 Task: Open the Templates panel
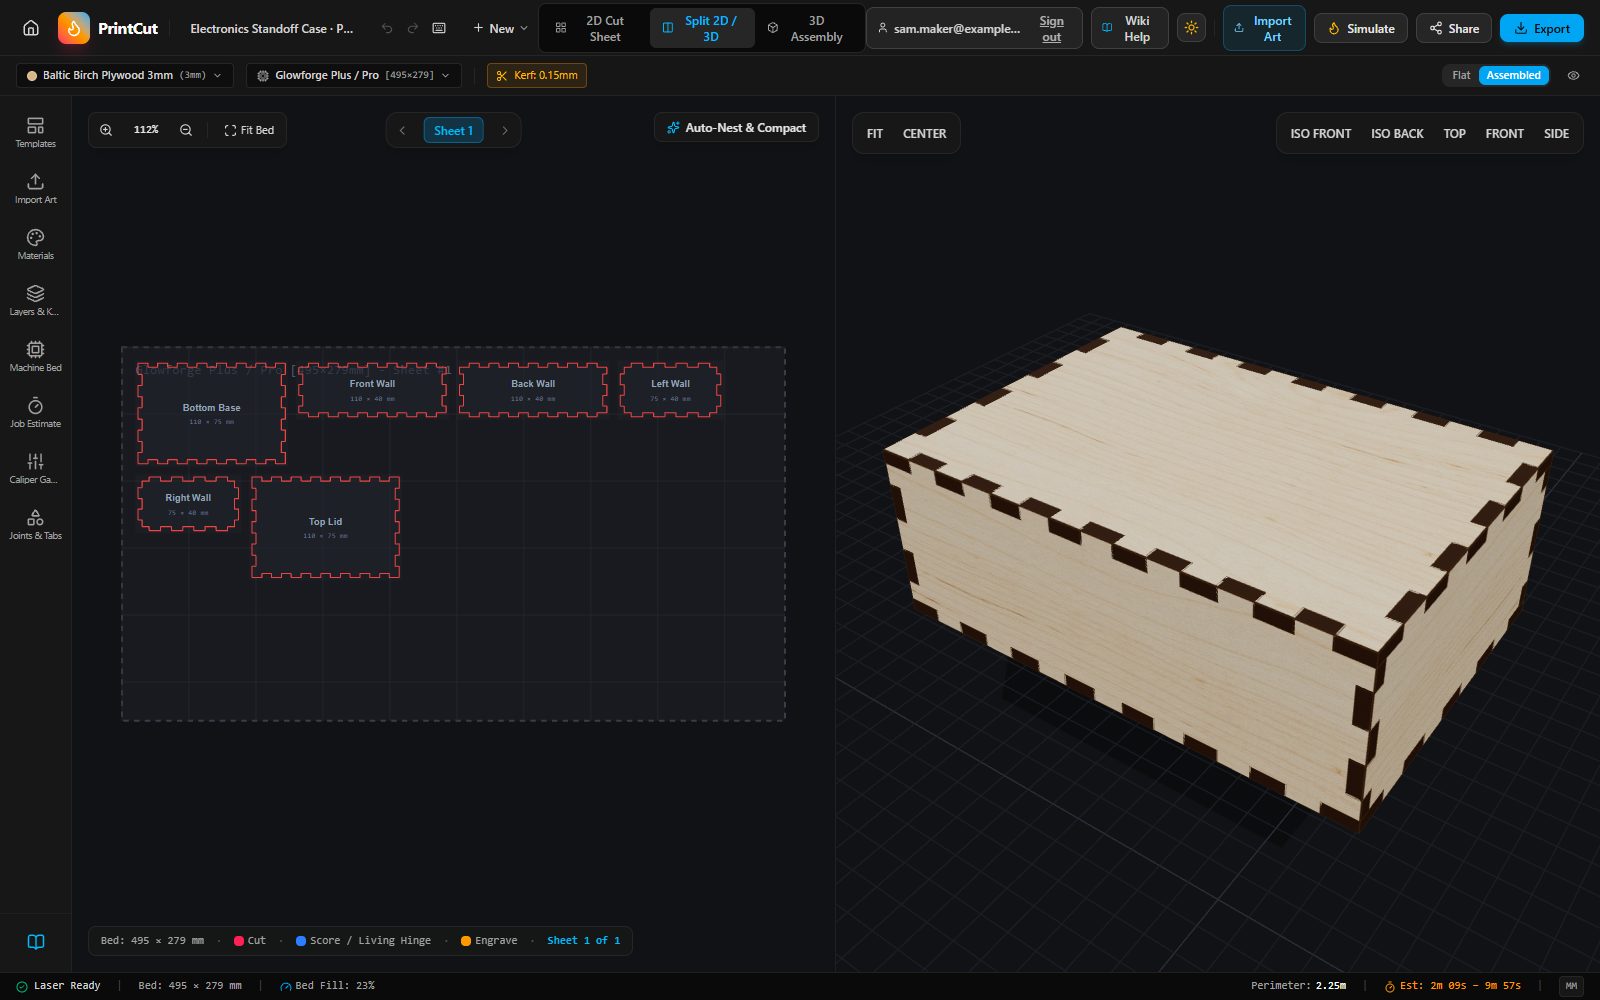[35, 132]
